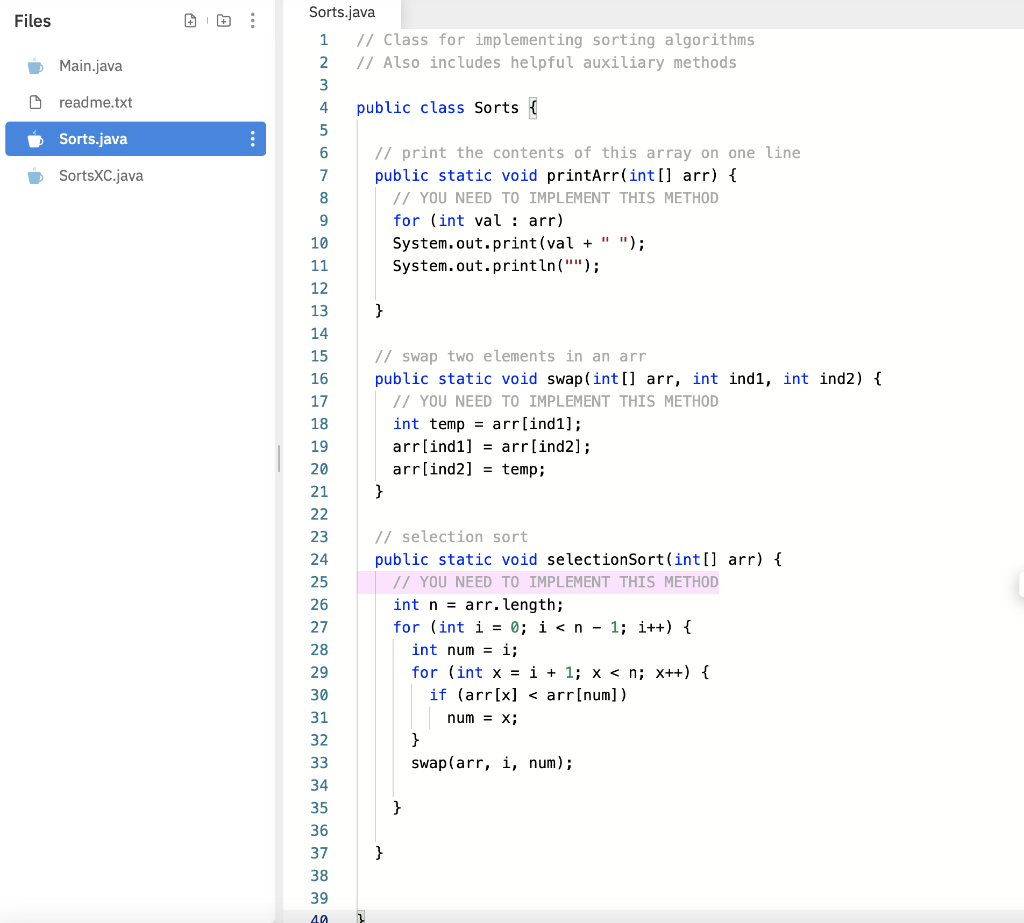
Task: Click the highlighted comment on line 25
Action: point(555,582)
